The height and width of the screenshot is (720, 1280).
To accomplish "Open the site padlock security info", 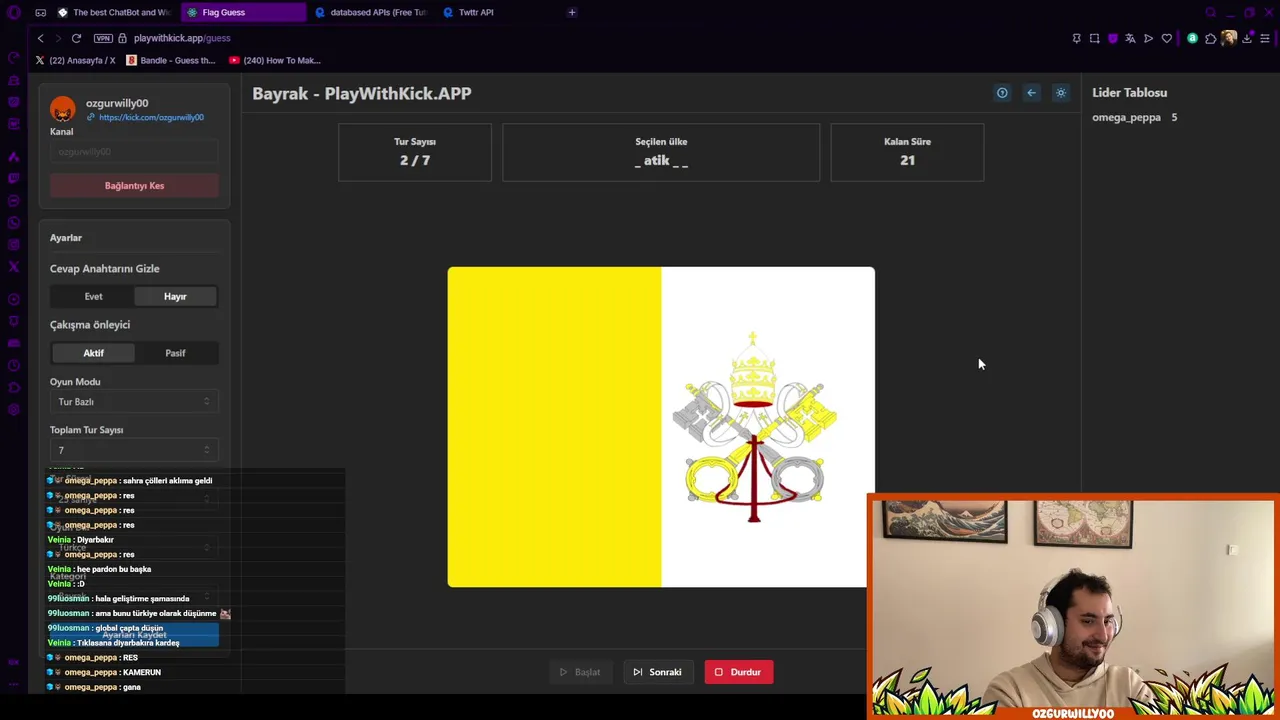I will coord(123,38).
